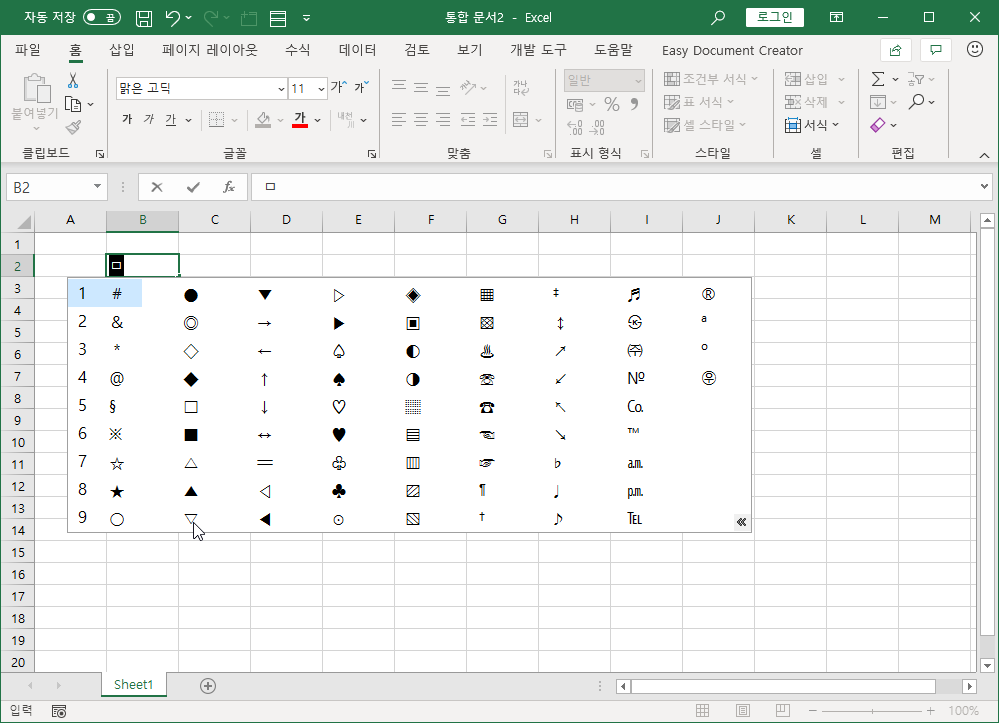Click the 로그인 (Sign in) button
This screenshot has height=723, width=999.
(775, 17)
